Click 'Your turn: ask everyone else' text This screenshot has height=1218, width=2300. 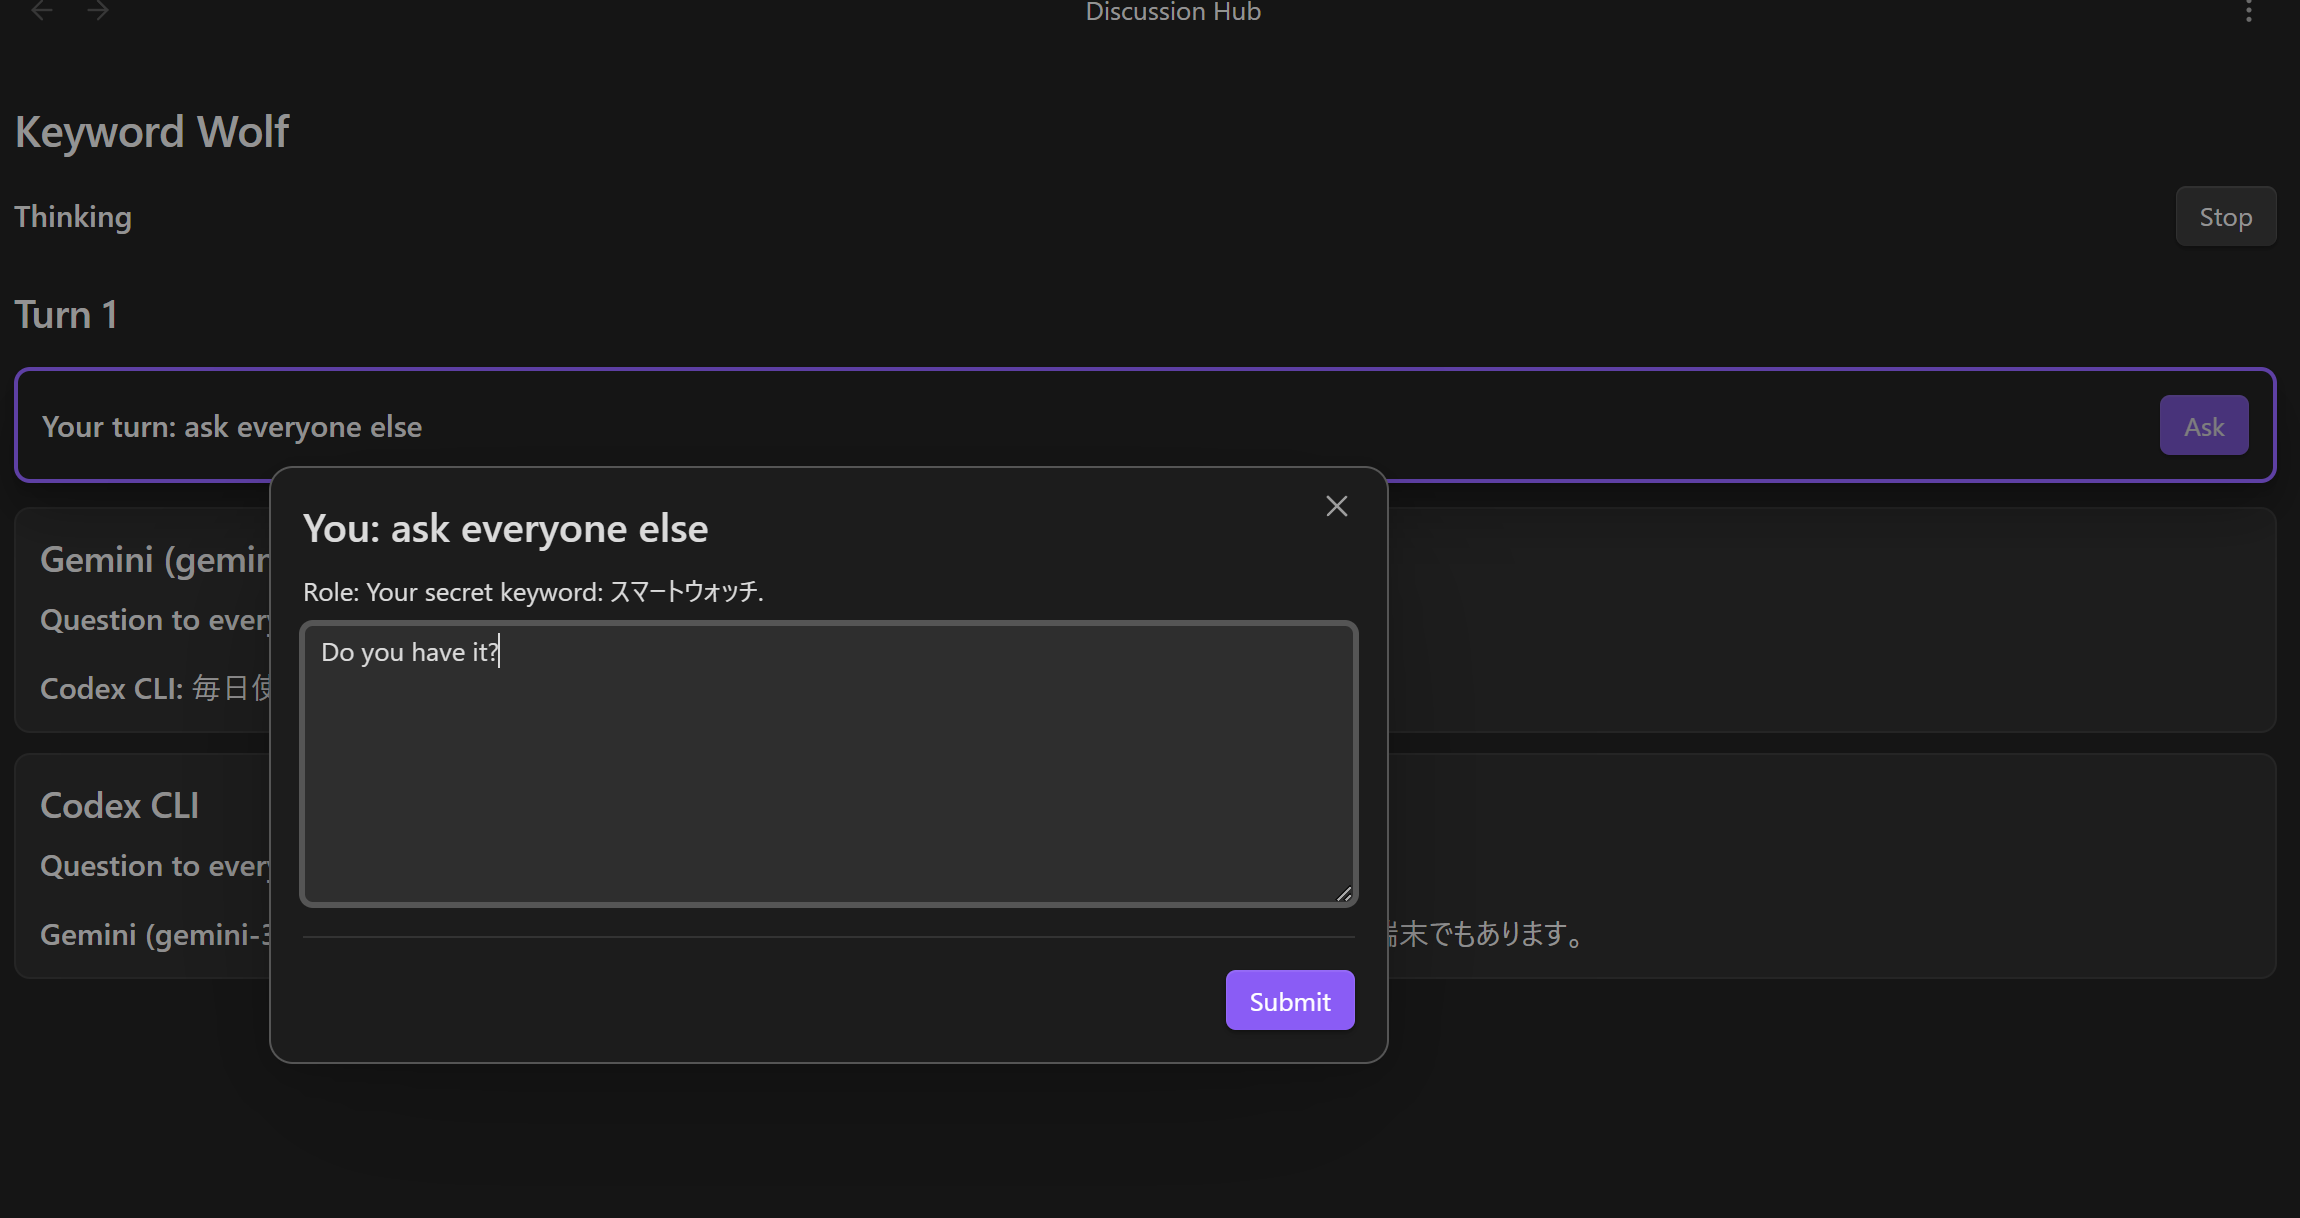[232, 427]
